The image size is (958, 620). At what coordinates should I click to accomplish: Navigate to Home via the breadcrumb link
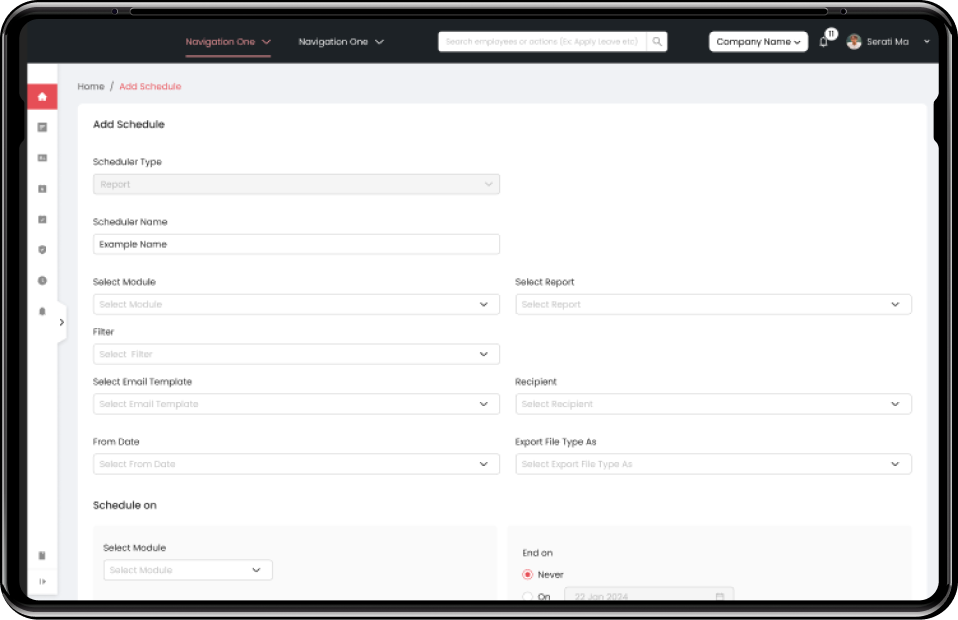click(90, 86)
